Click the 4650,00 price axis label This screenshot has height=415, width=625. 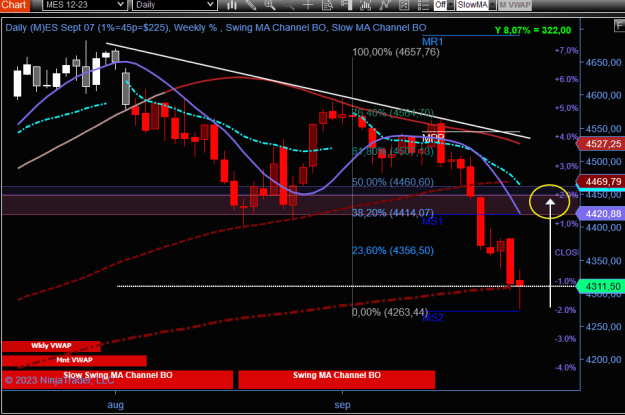point(603,63)
